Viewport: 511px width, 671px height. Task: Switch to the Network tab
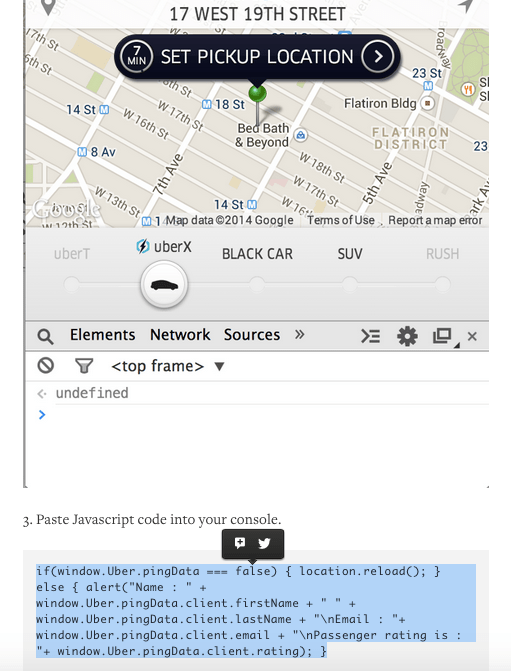(x=180, y=335)
